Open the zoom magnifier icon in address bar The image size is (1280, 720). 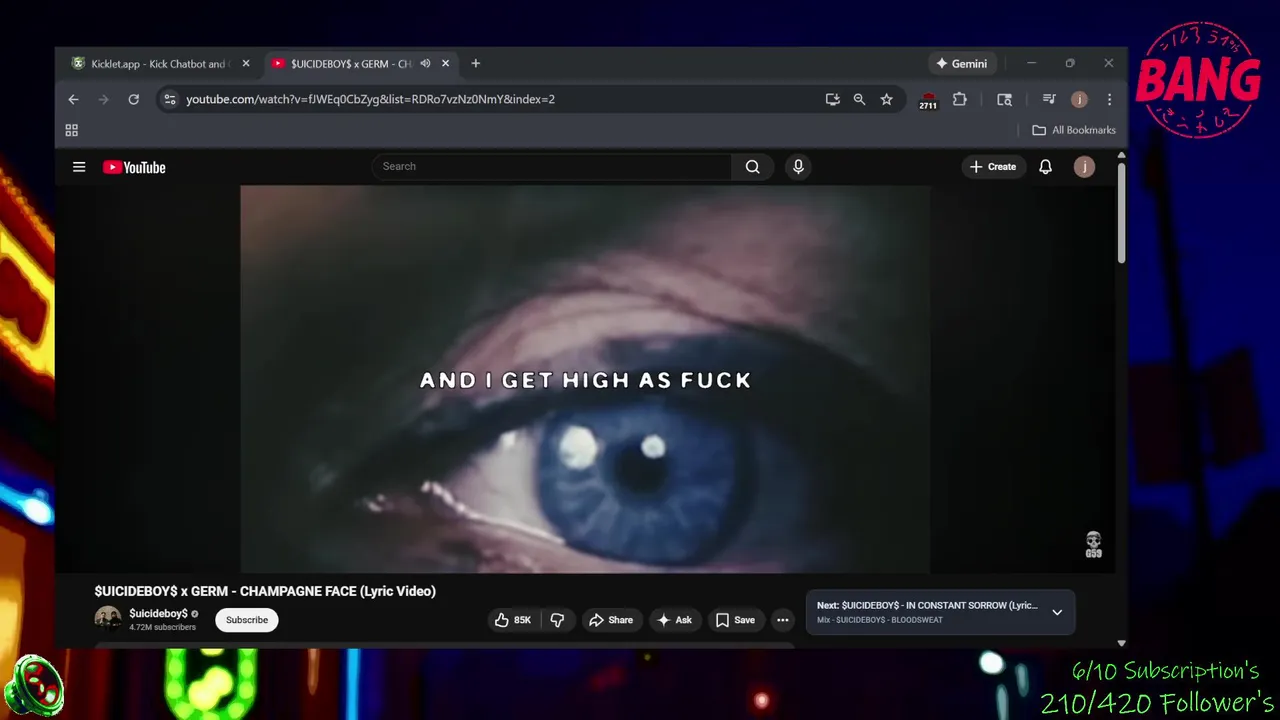[x=859, y=99]
